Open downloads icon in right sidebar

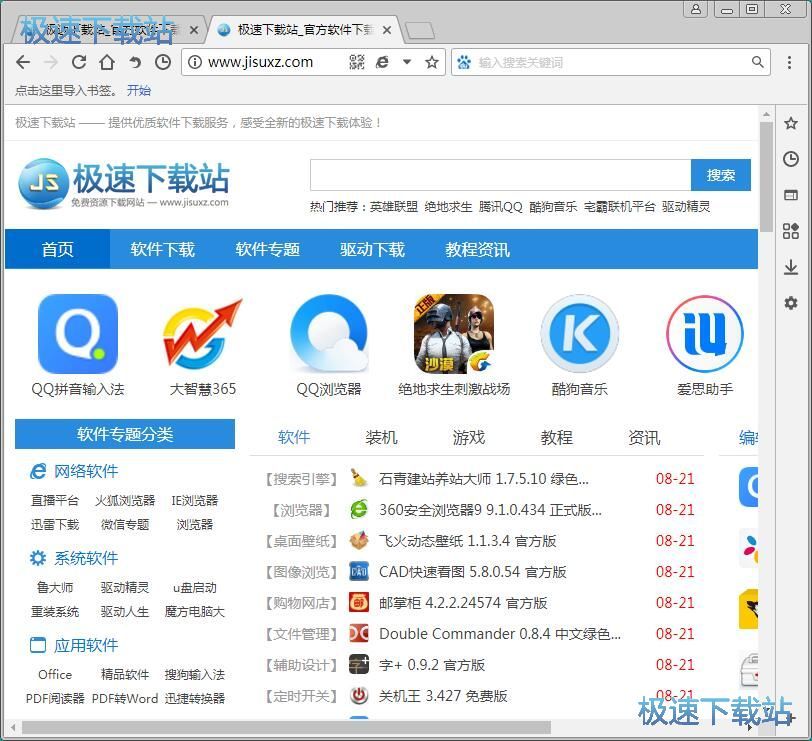point(791,267)
